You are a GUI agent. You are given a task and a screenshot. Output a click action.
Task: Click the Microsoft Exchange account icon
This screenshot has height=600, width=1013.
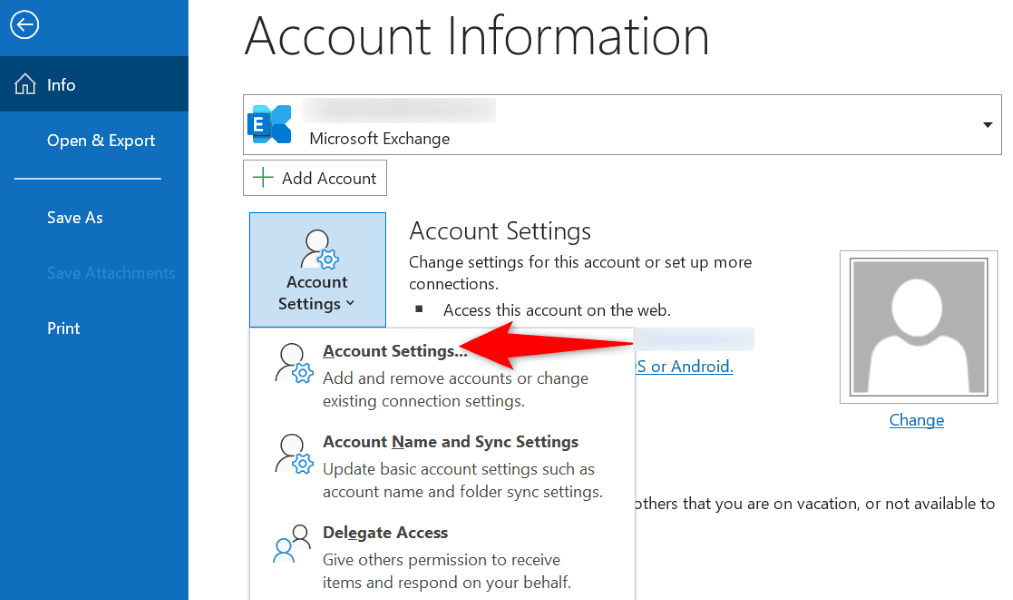pos(270,125)
